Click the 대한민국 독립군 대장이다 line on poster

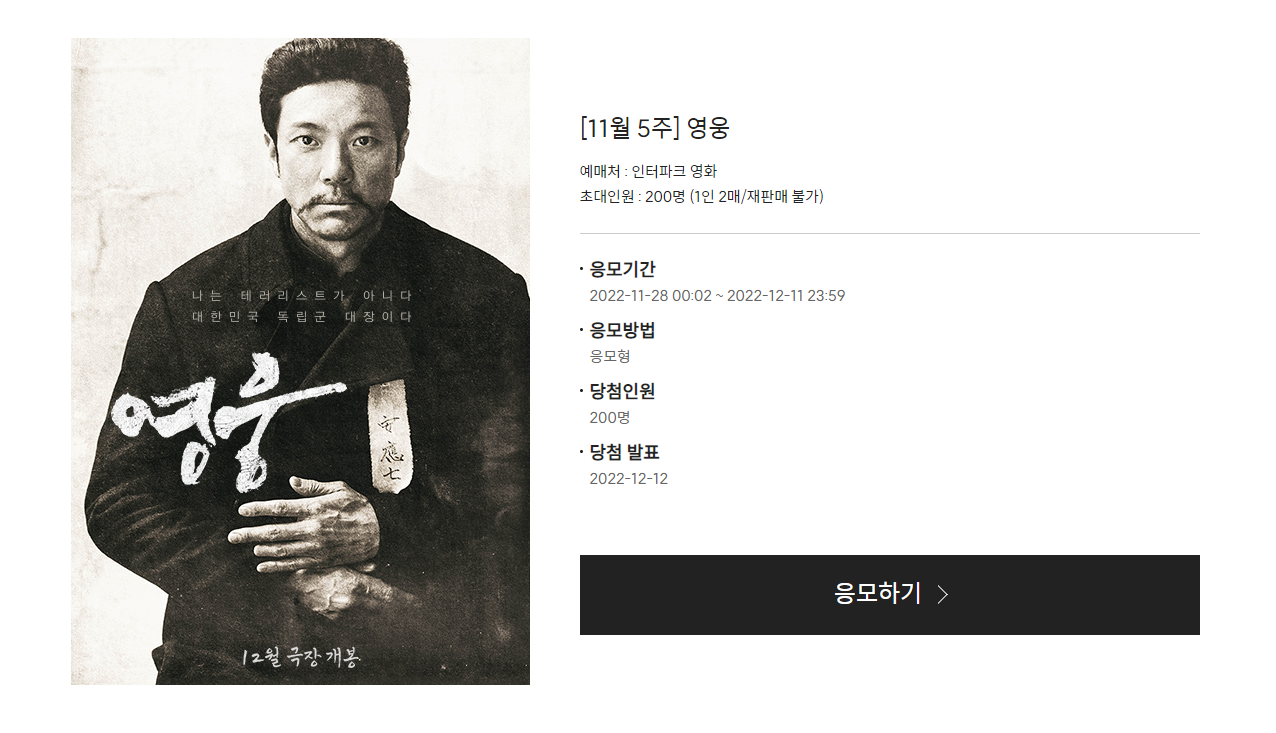302,316
